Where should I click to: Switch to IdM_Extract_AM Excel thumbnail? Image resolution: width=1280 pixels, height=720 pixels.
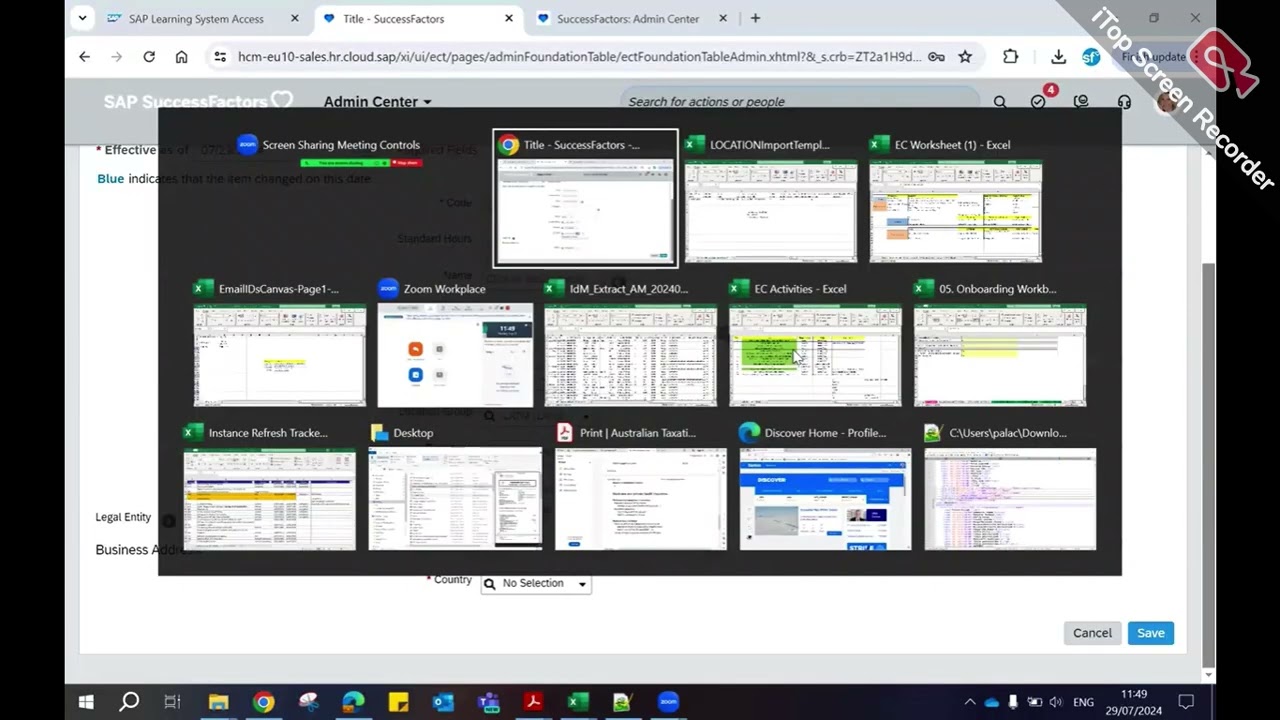point(630,343)
